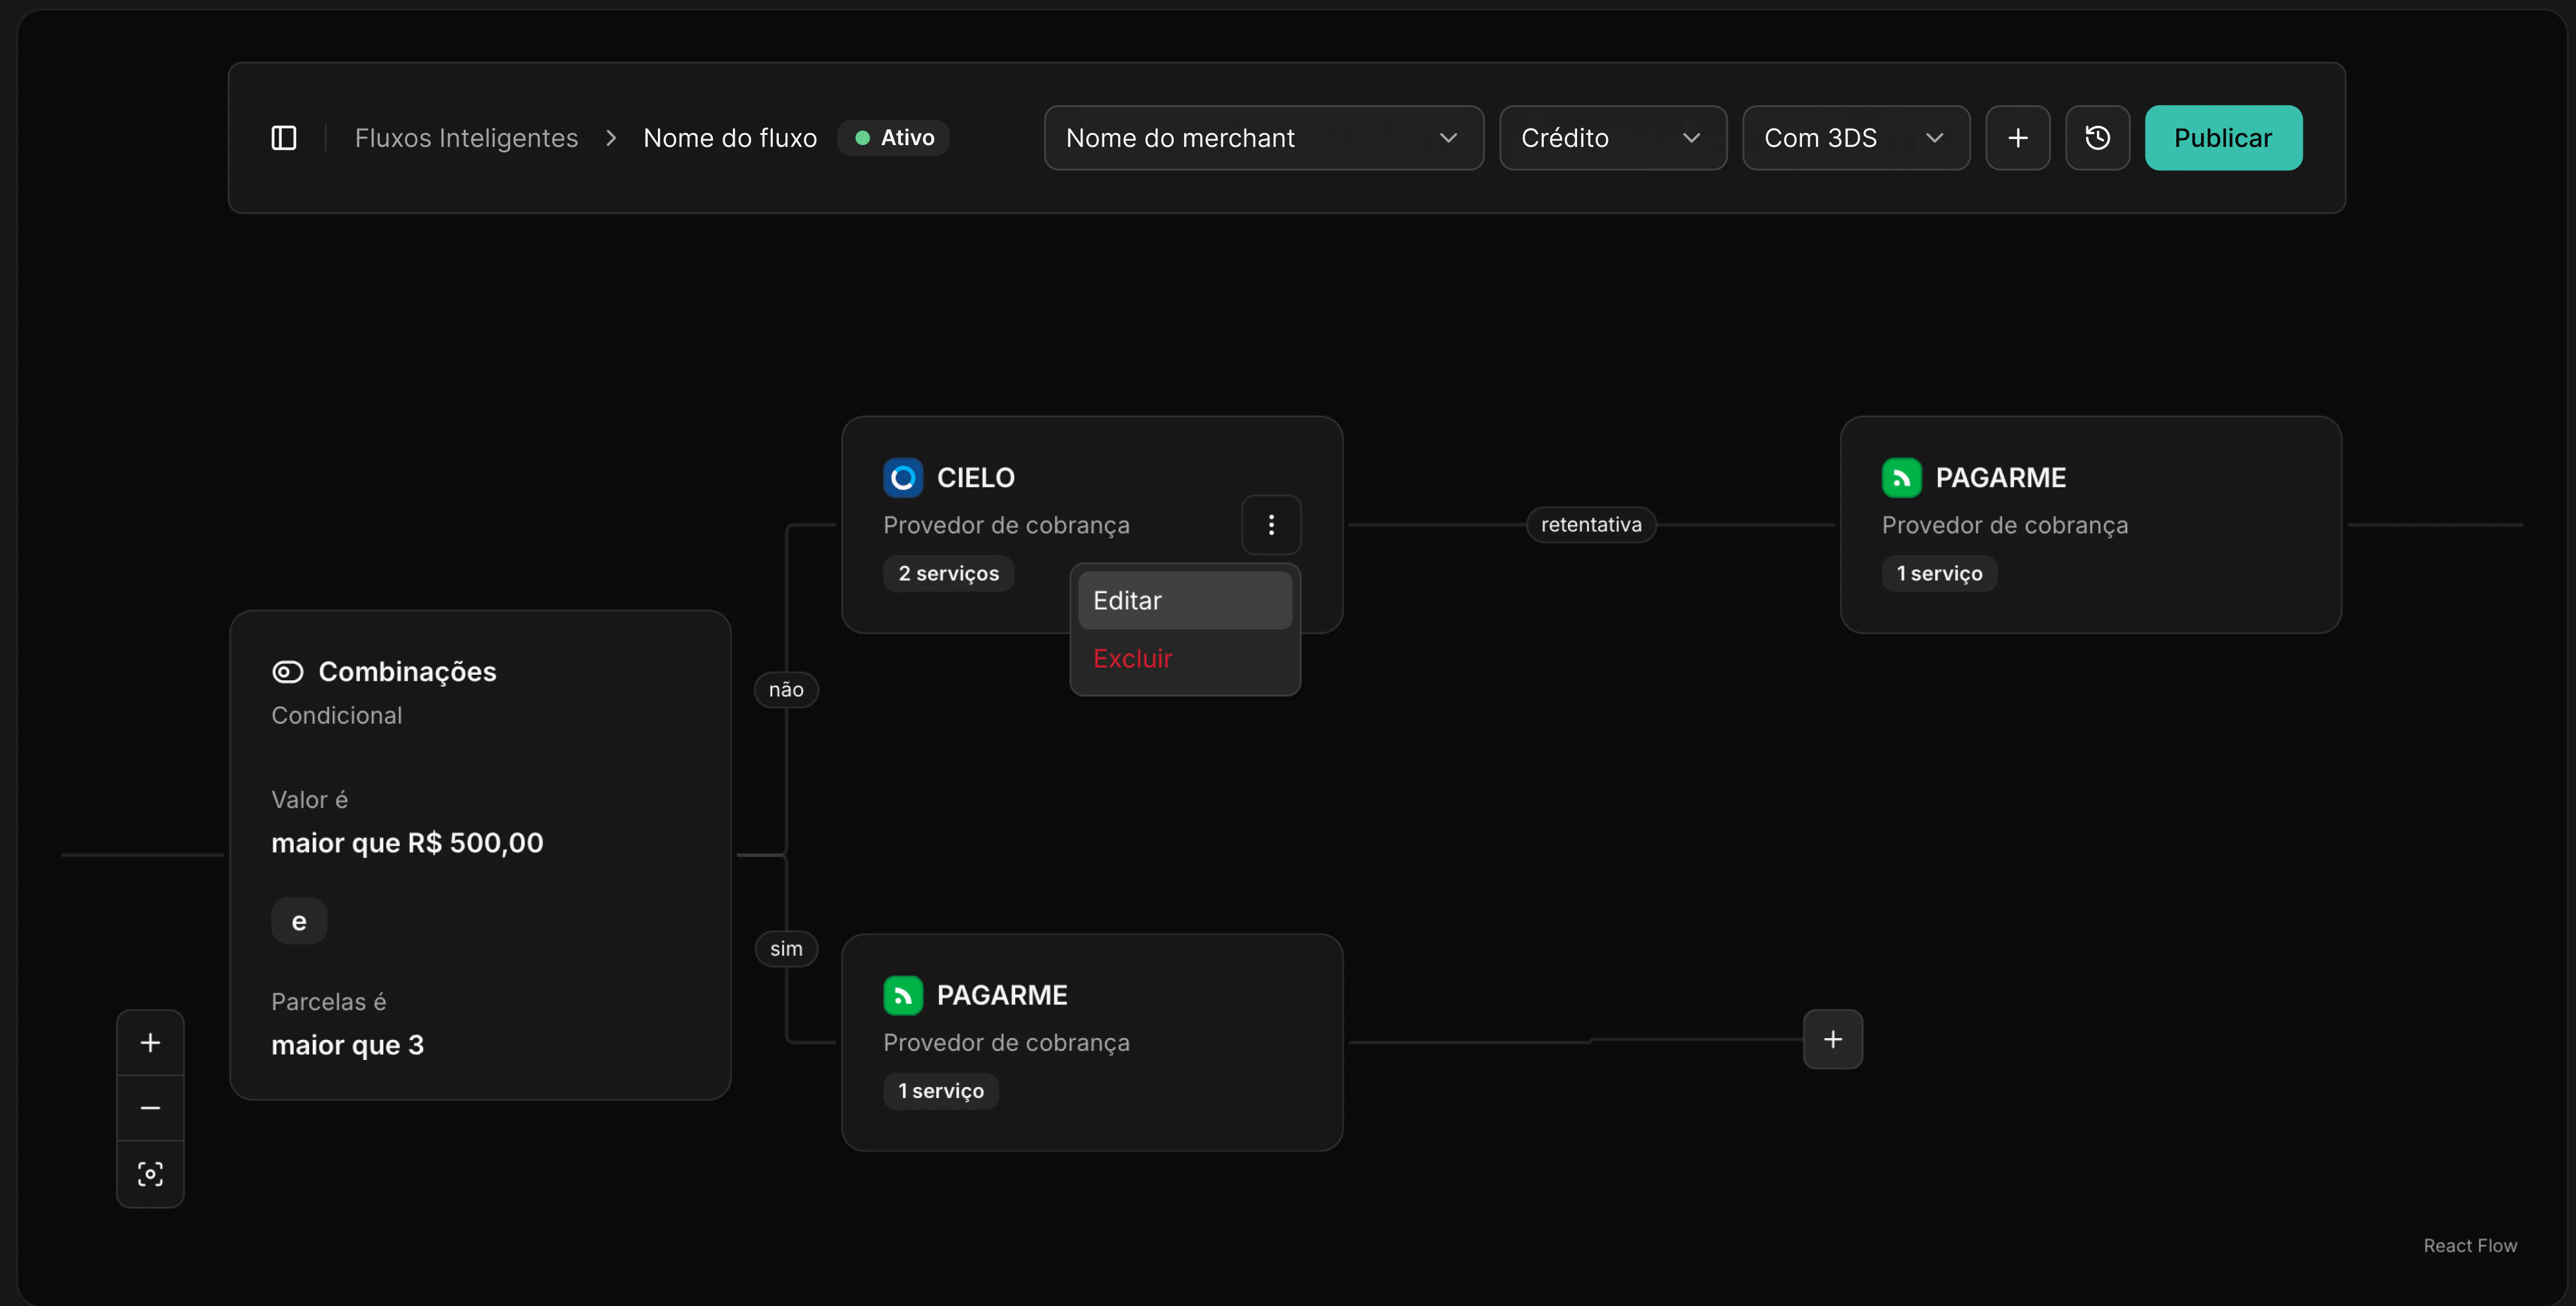2576x1306 pixels.
Task: Click the 'Parcelas é' condition label
Action: (x=328, y=1002)
